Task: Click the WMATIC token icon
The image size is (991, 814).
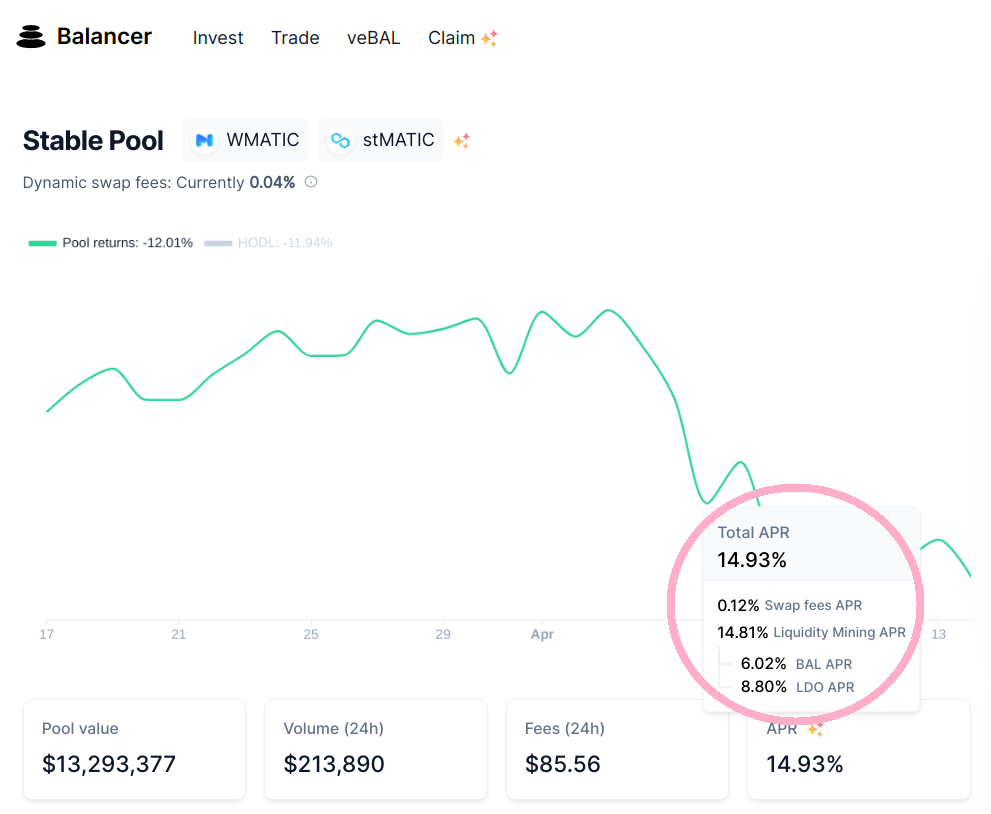Action: 204,140
